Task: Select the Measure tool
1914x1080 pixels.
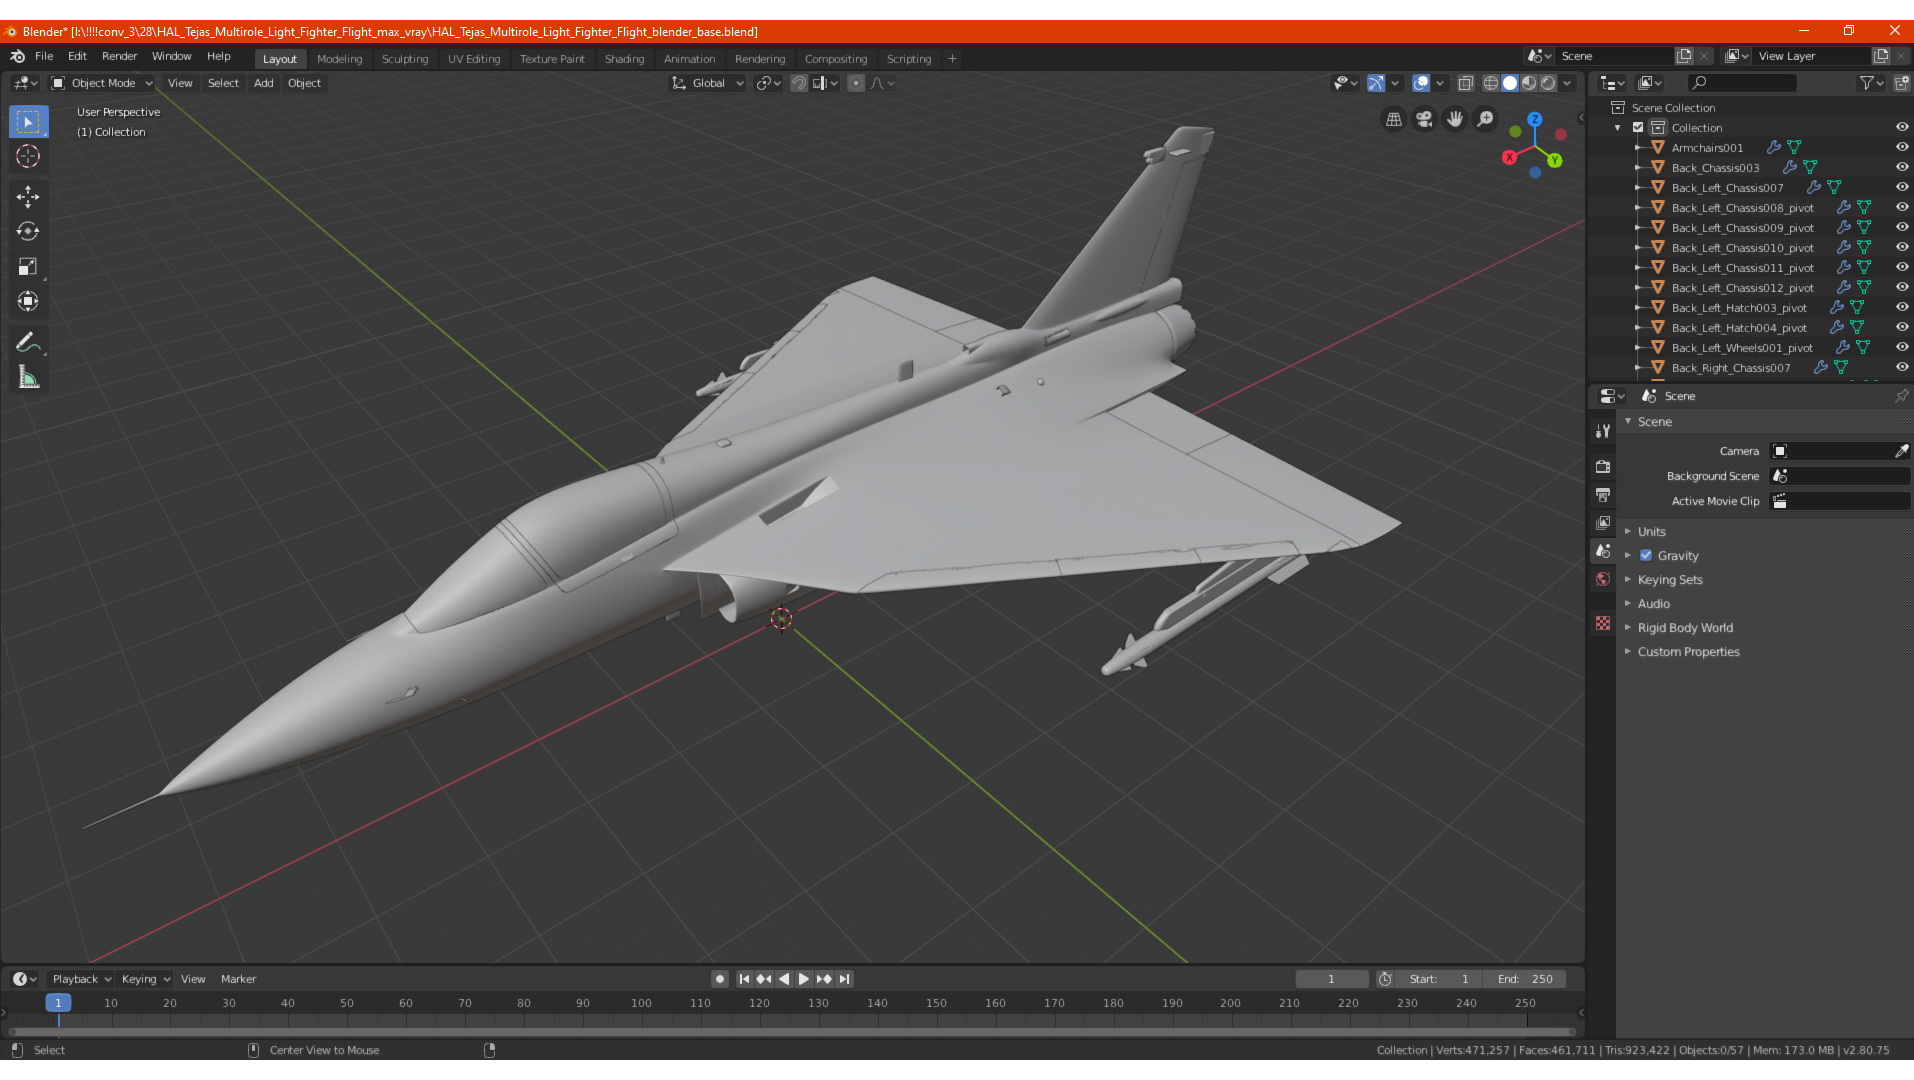Action: click(28, 377)
